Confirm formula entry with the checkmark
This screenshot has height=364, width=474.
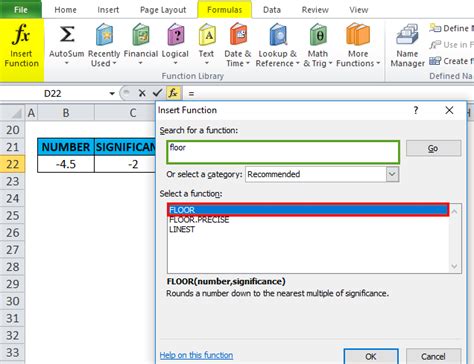click(x=157, y=93)
